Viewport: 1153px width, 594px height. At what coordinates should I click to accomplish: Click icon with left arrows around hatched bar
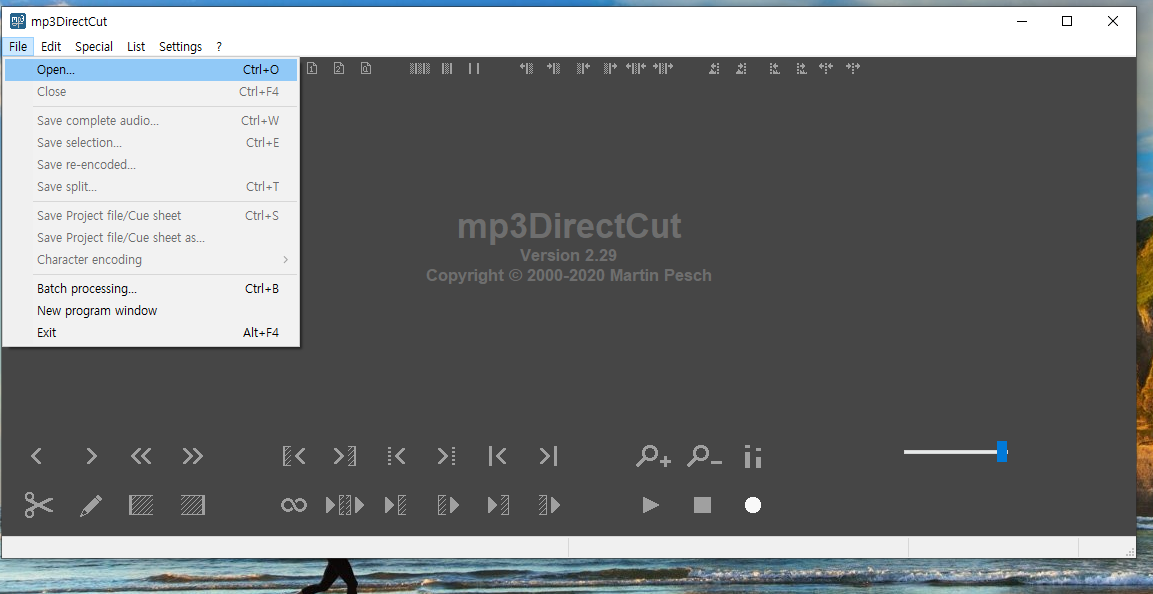(x=636, y=68)
